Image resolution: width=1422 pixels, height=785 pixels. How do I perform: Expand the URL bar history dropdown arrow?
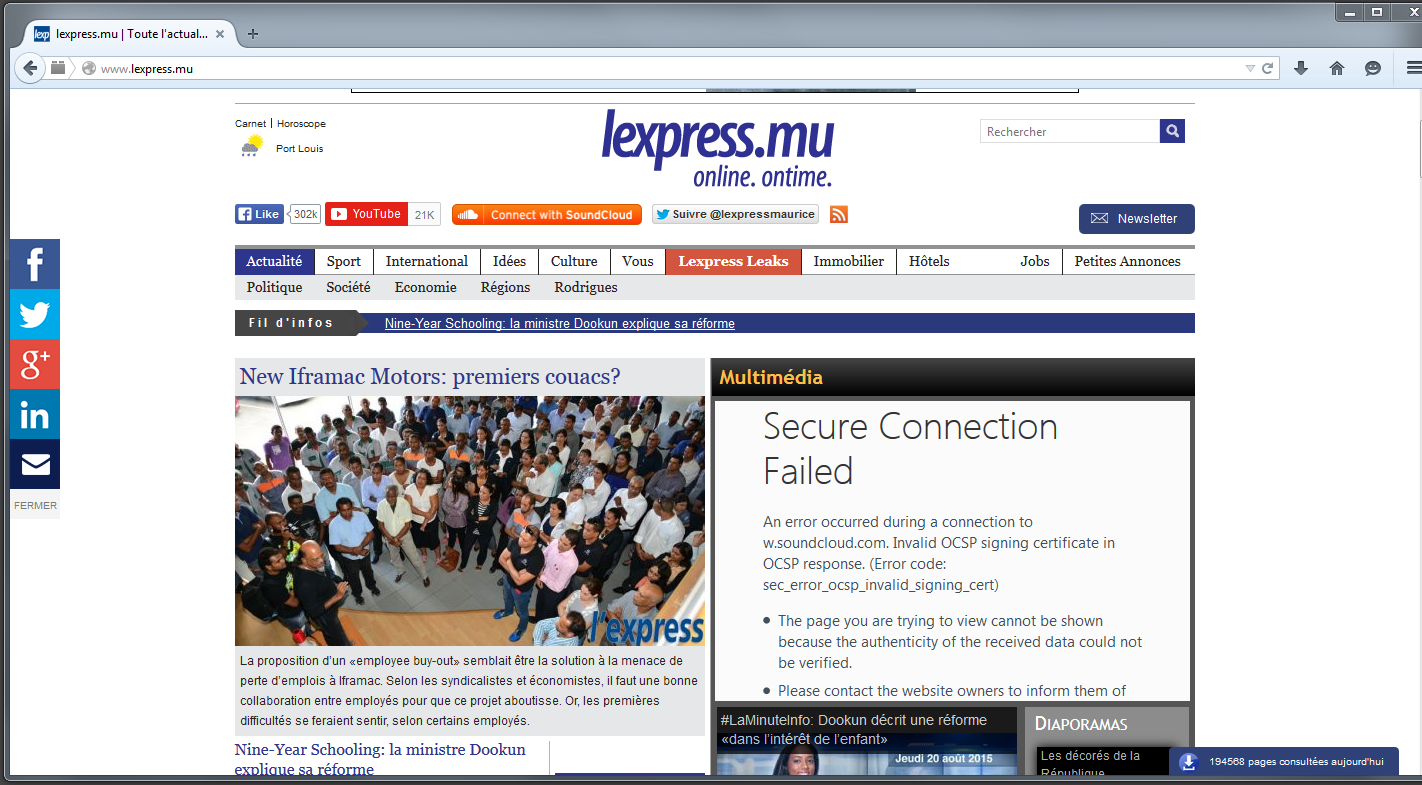point(1249,69)
